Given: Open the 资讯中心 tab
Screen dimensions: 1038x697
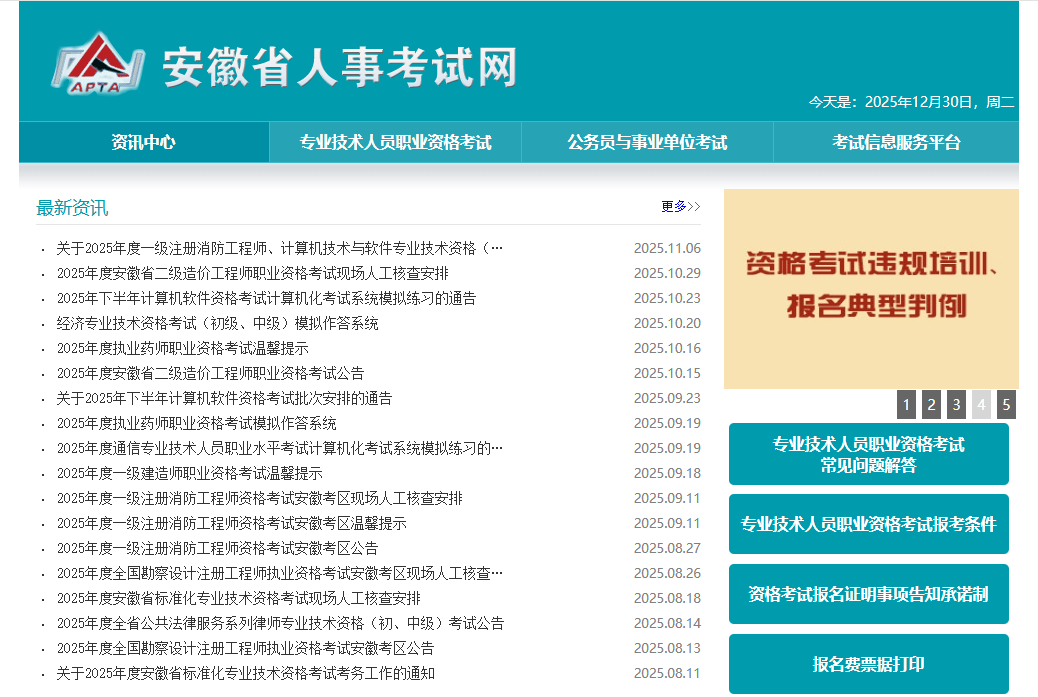Looking at the screenshot, I should click(143, 142).
